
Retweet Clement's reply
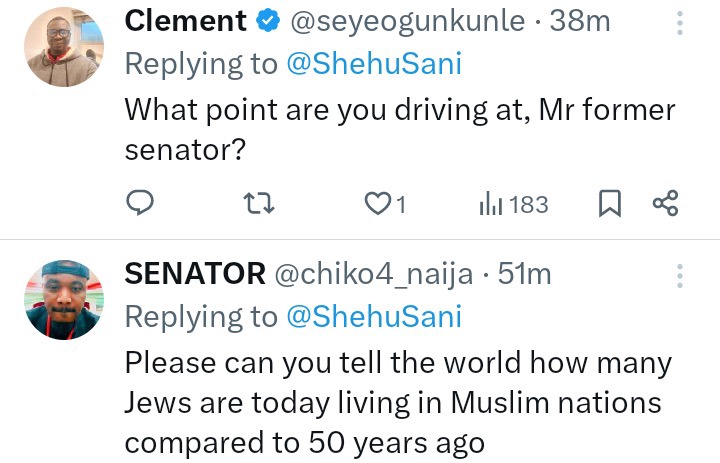click(x=259, y=204)
